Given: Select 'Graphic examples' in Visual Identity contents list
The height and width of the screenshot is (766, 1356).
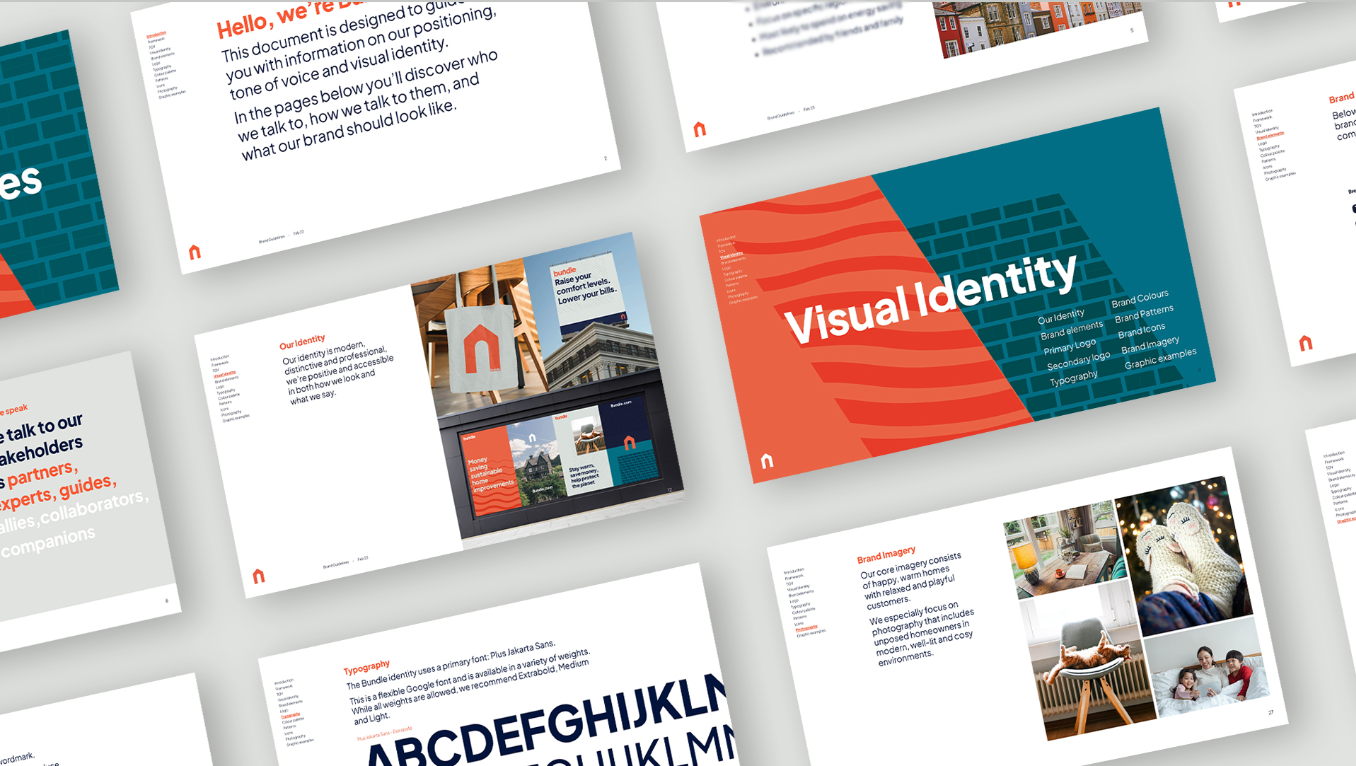Looking at the screenshot, I should (x=1160, y=359).
